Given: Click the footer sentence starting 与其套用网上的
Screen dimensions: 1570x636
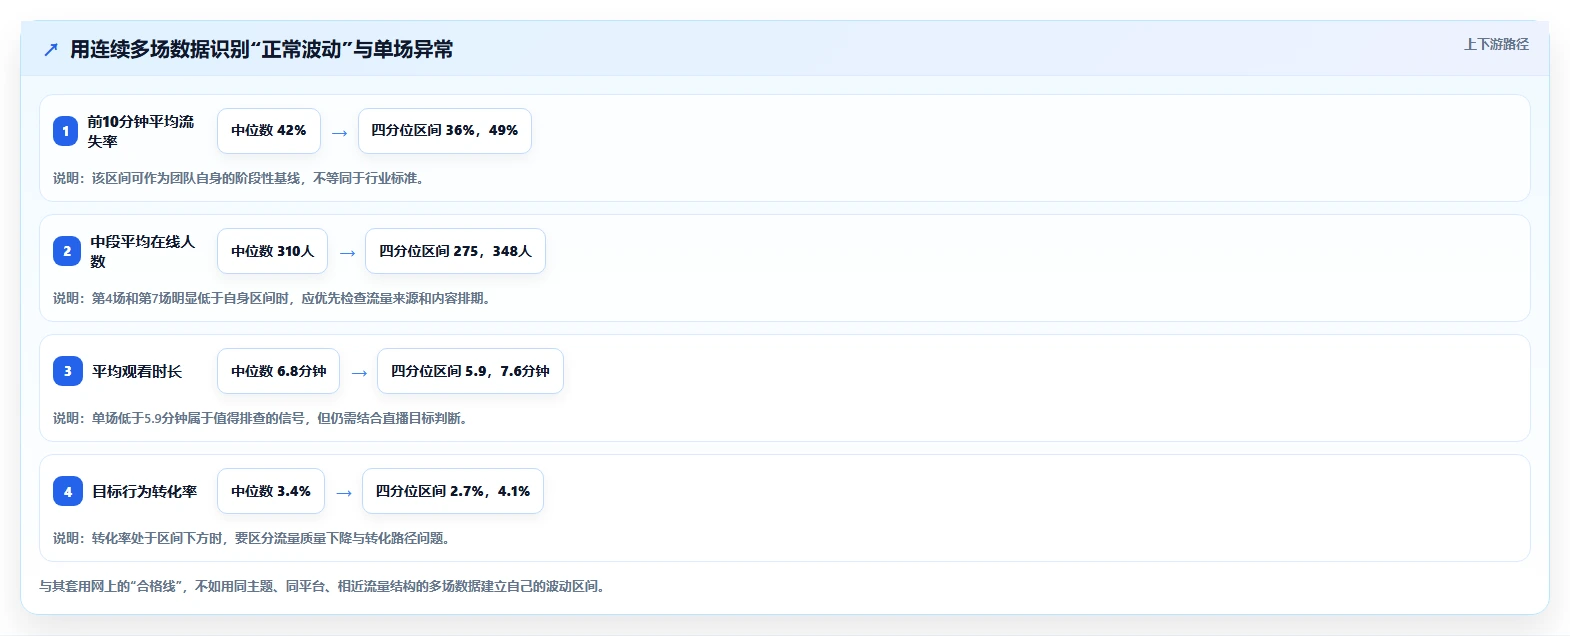Looking at the screenshot, I should point(324,586).
